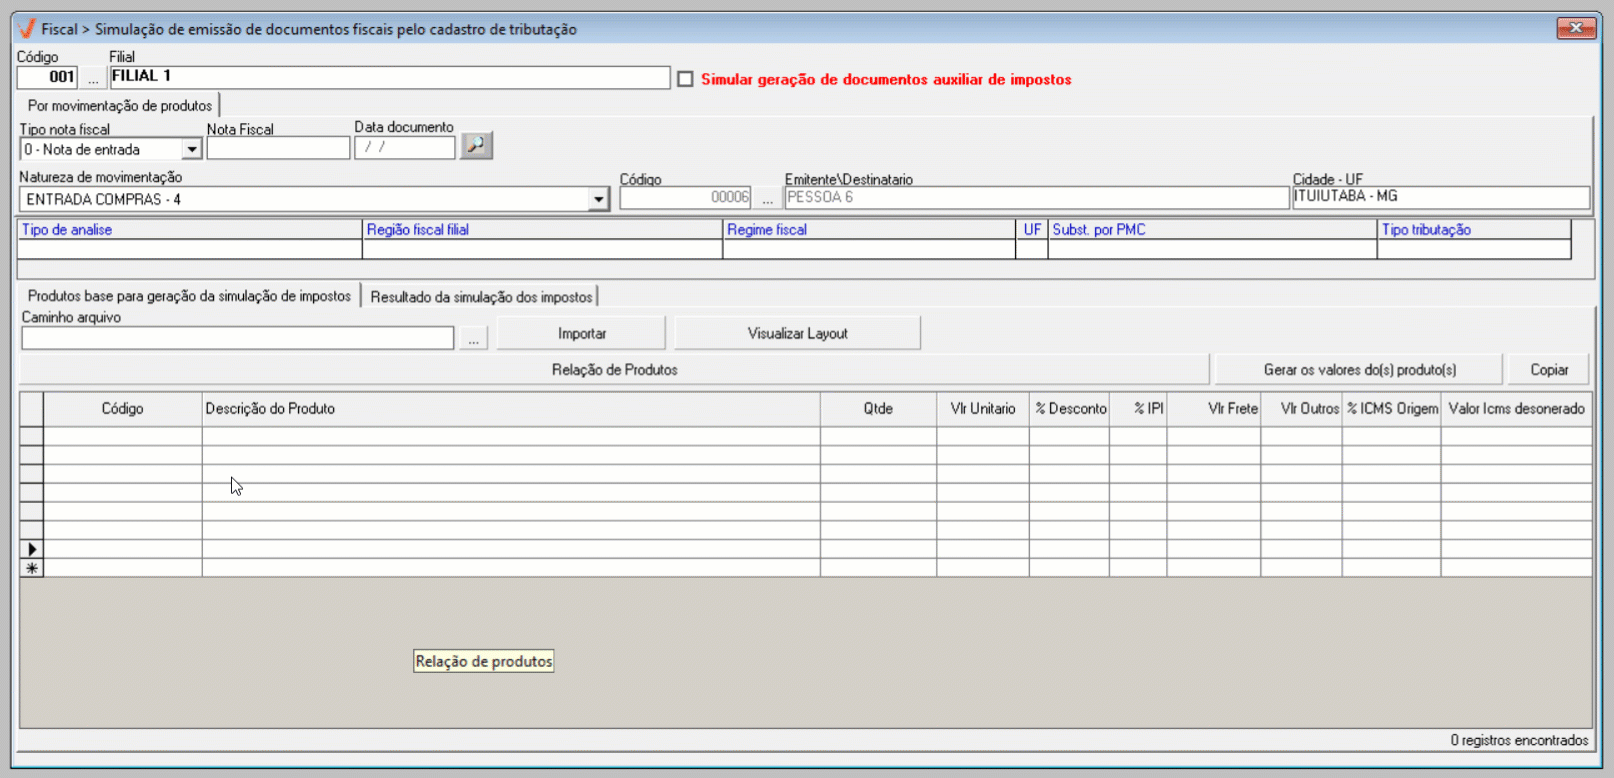Switch to Resultado da simulação dos impostos tab
This screenshot has width=1614, height=778.
click(481, 297)
